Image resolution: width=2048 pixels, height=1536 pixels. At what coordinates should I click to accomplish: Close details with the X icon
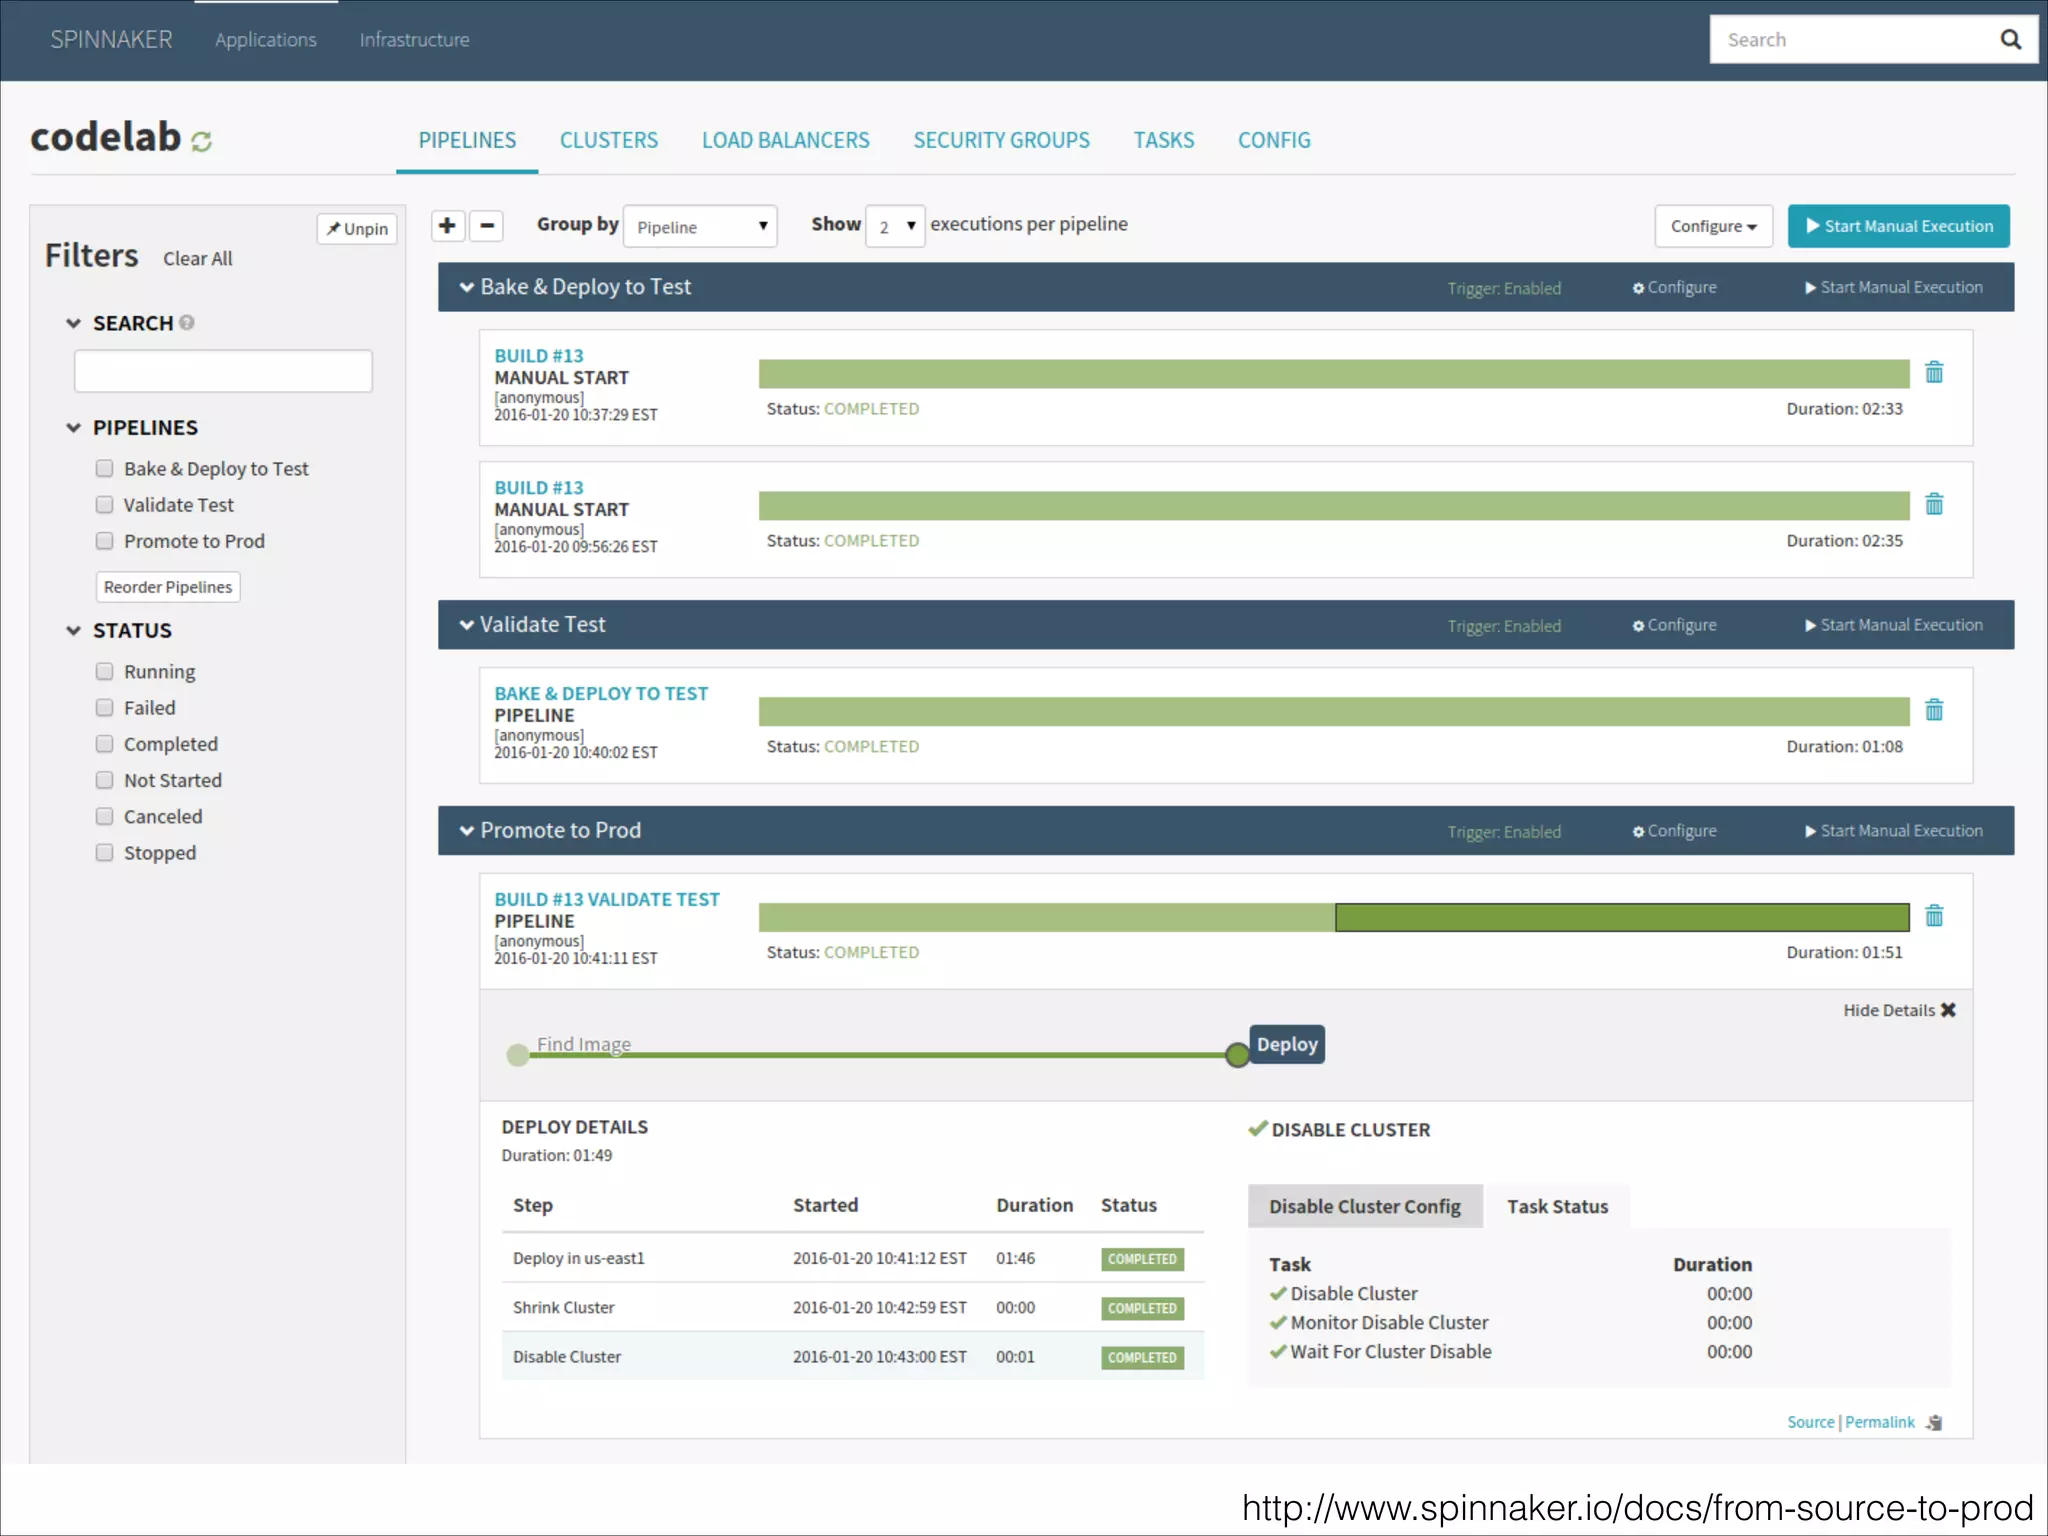click(1948, 1010)
